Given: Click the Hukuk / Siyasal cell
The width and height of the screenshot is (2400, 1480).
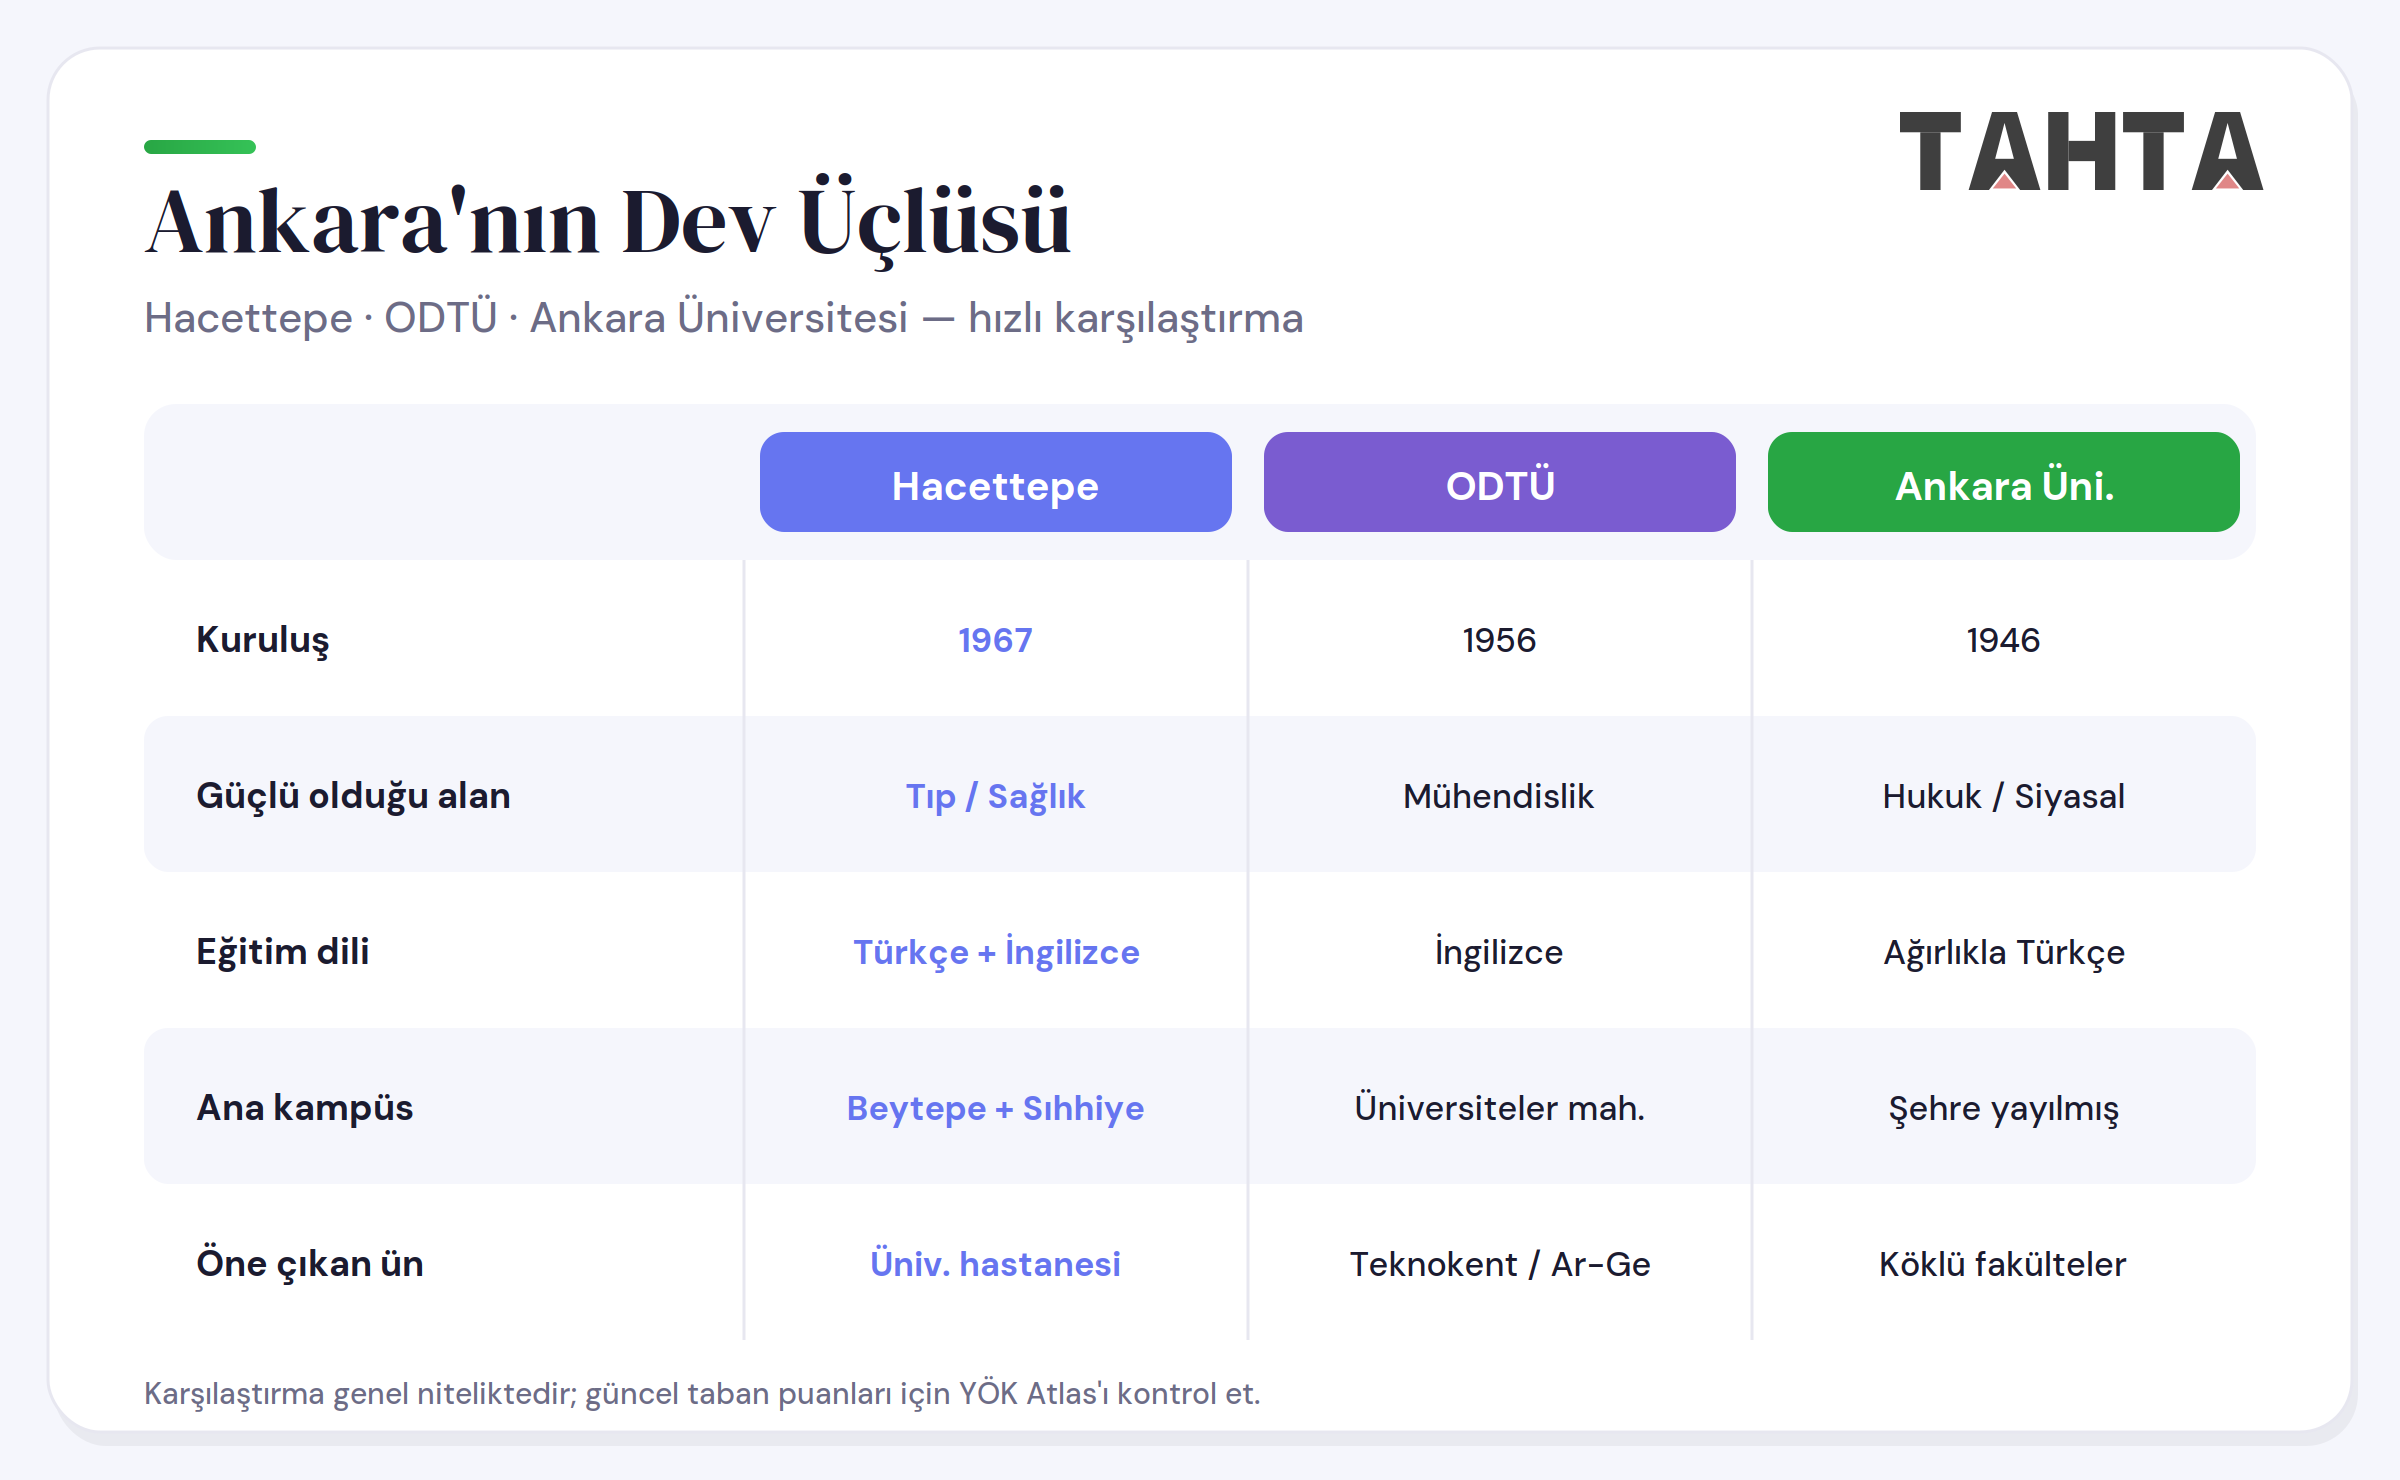Looking at the screenshot, I should coord(2004,796).
